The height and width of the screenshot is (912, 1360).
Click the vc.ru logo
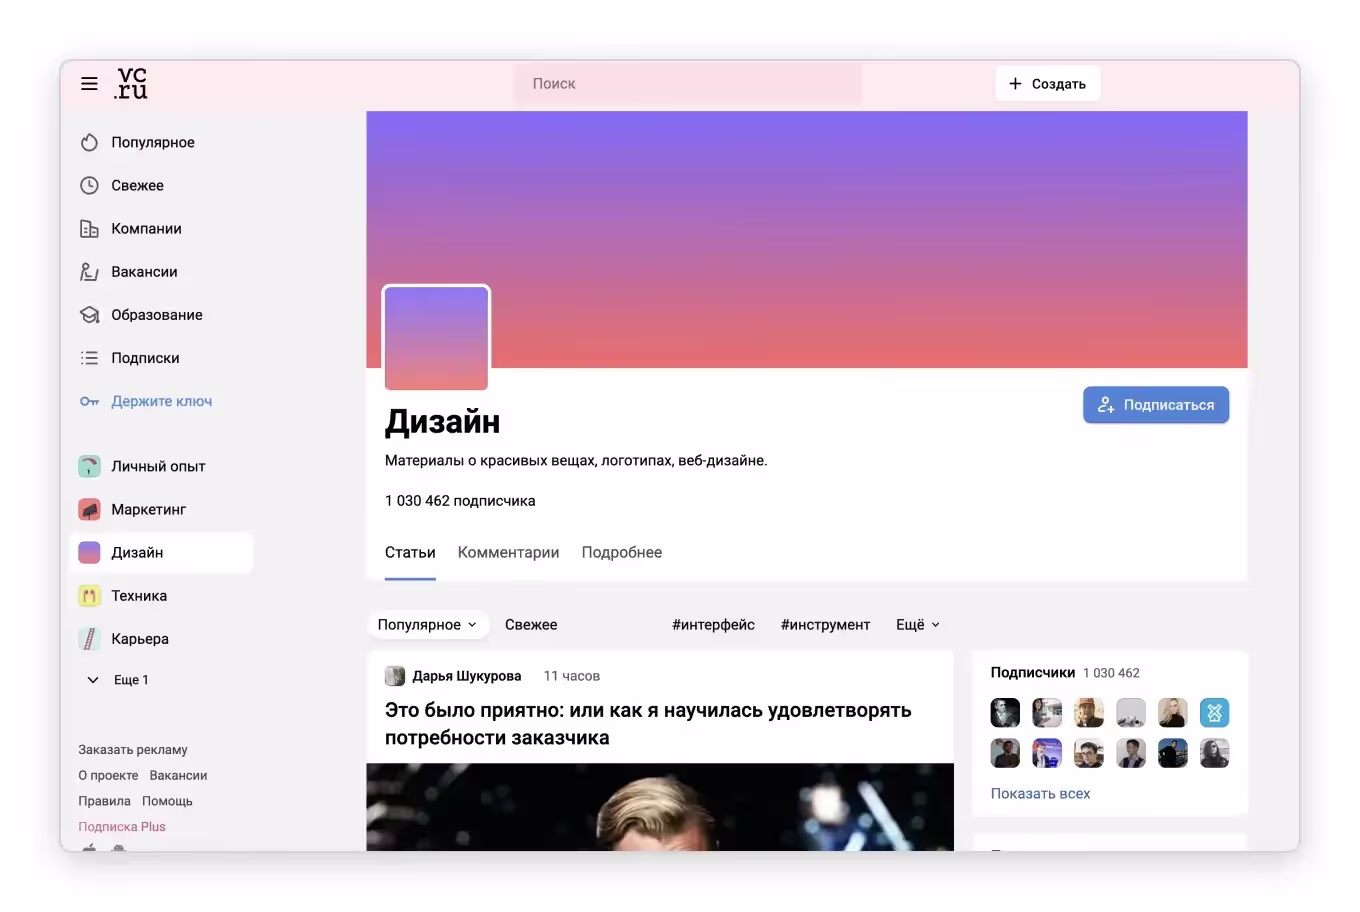click(131, 83)
